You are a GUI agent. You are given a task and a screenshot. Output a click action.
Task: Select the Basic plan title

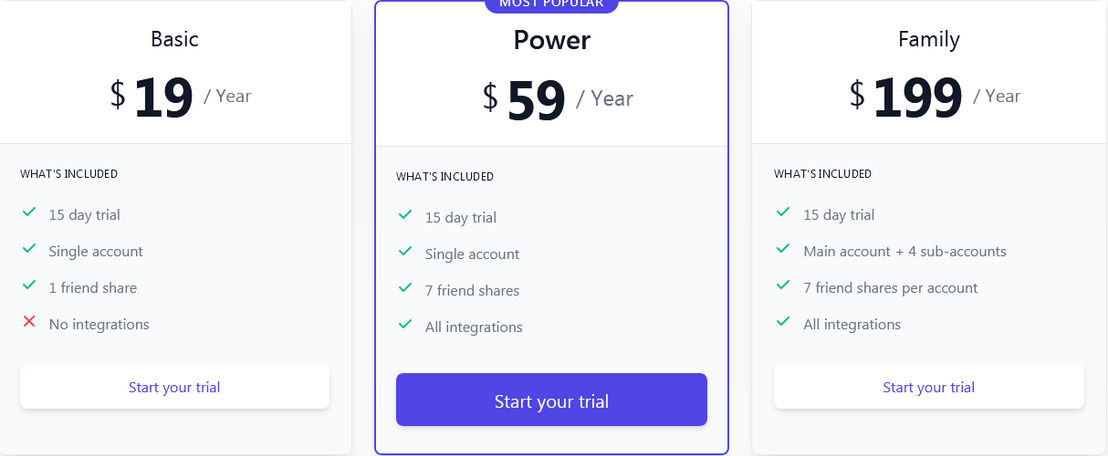tap(175, 39)
